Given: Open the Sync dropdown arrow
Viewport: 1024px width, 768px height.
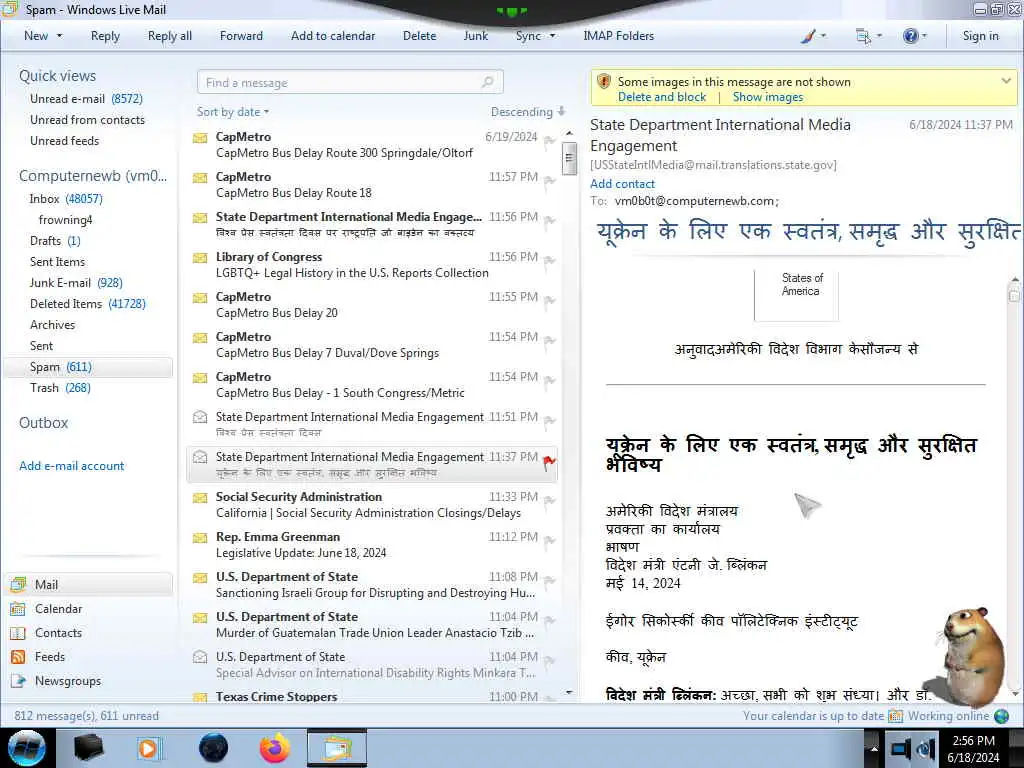Looking at the screenshot, I should pyautogui.click(x=552, y=36).
